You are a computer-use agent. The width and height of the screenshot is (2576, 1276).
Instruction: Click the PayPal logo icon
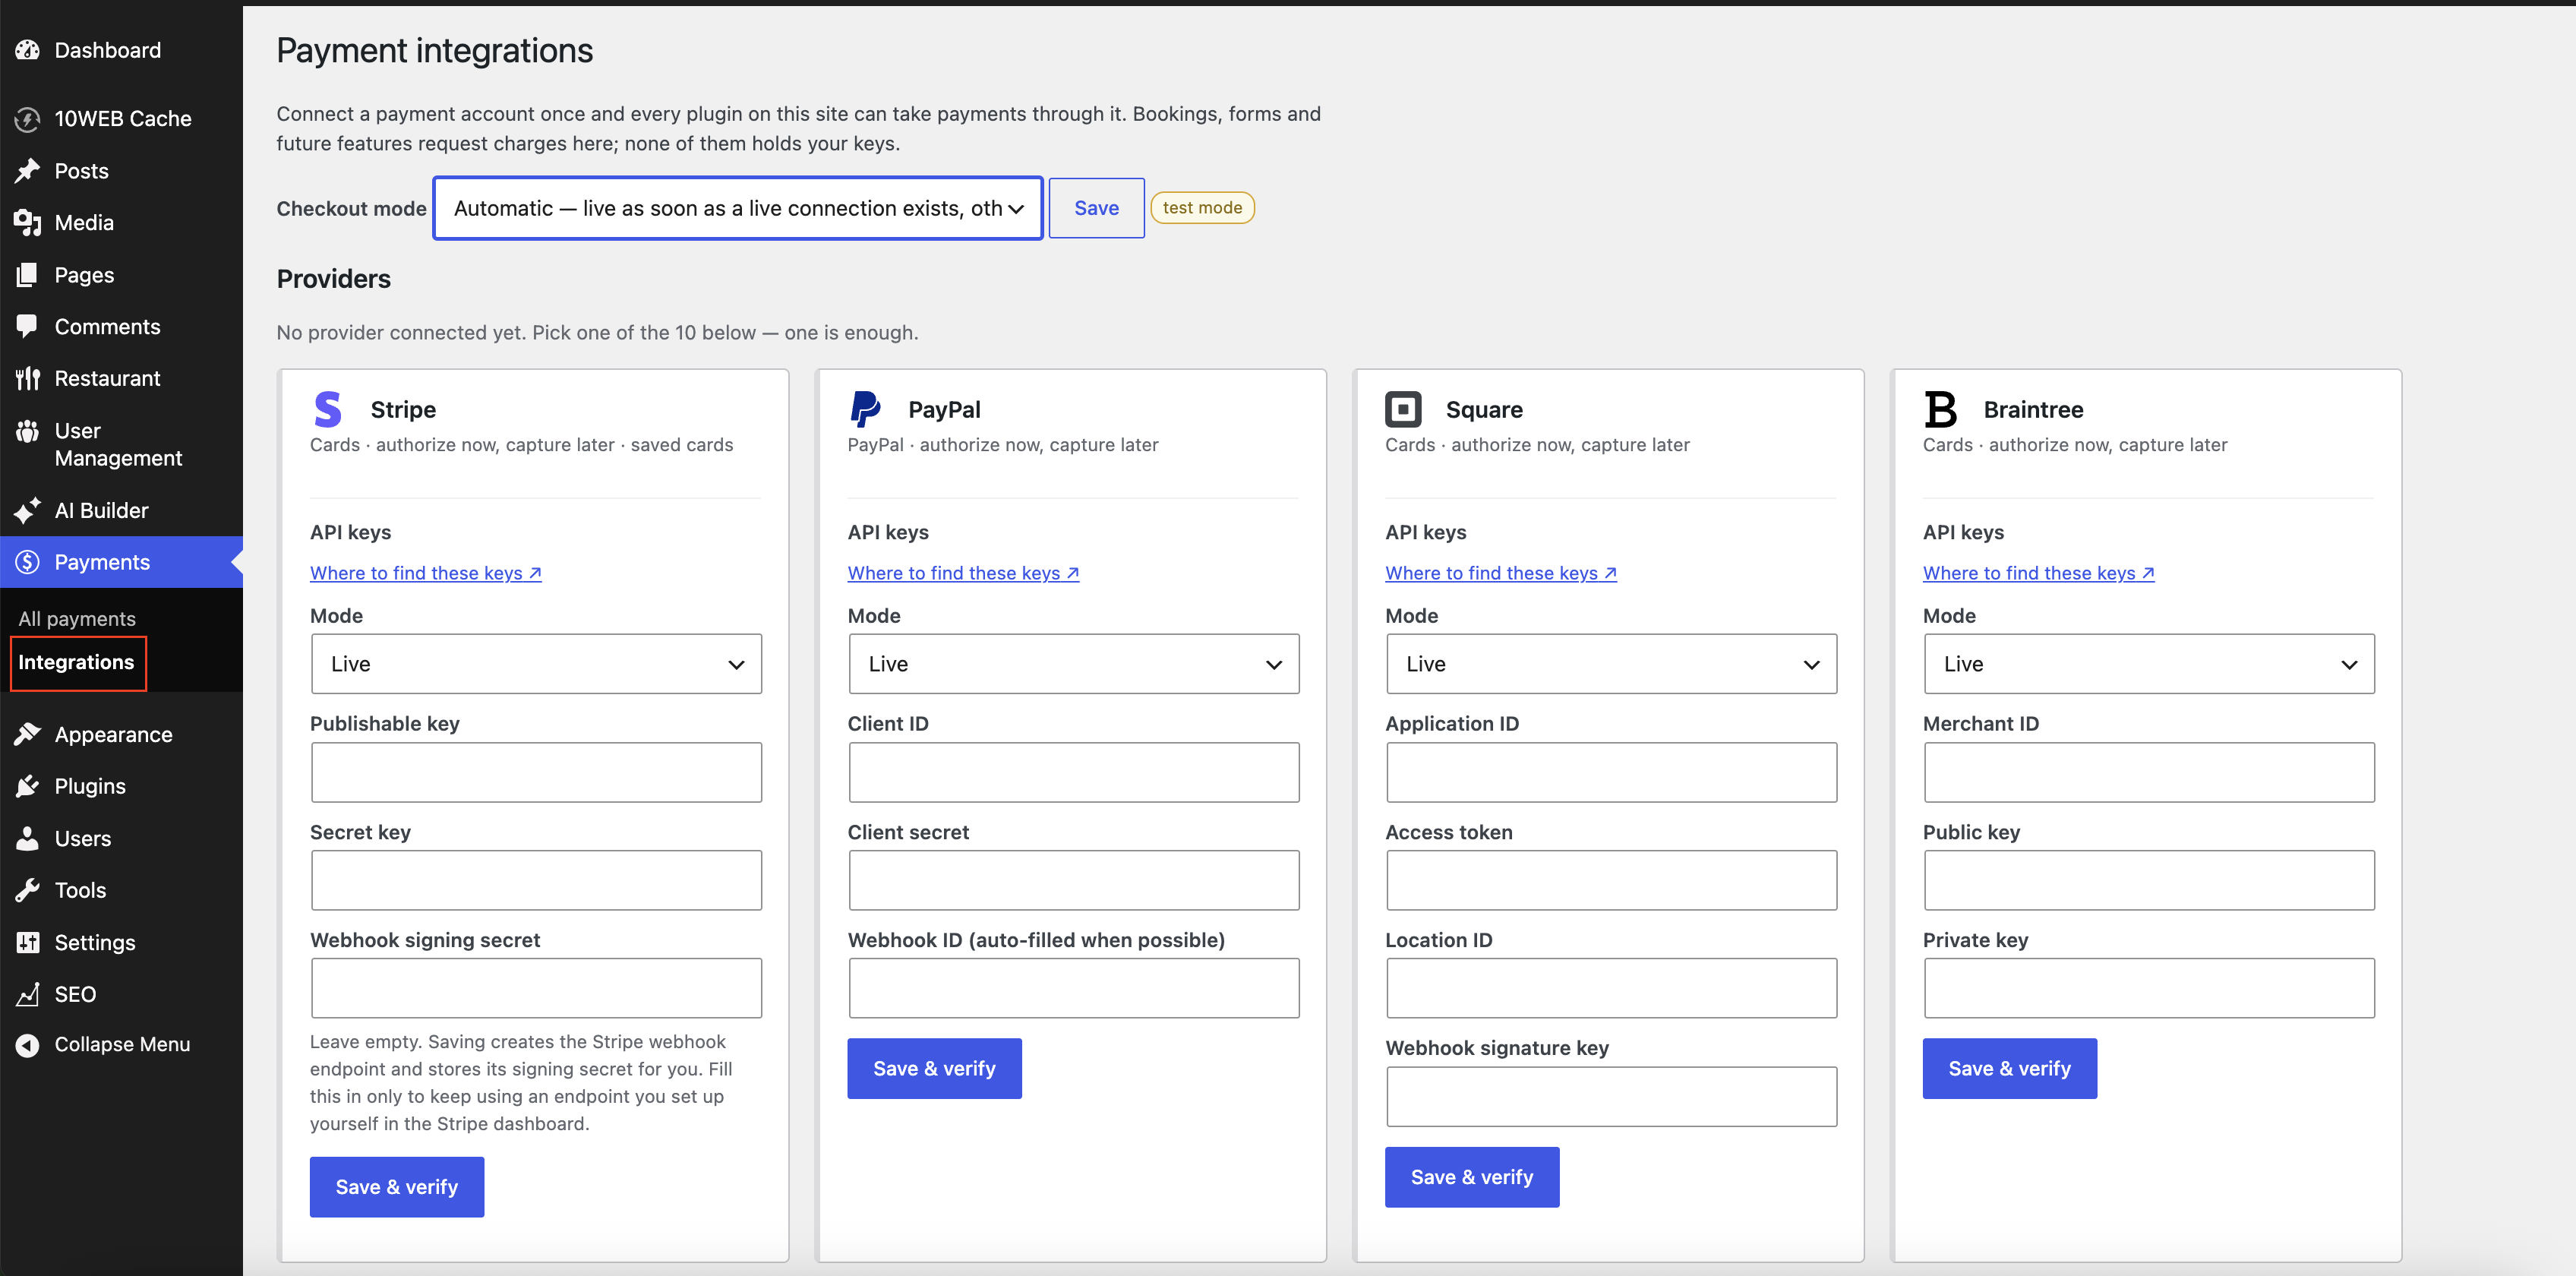[x=865, y=409]
